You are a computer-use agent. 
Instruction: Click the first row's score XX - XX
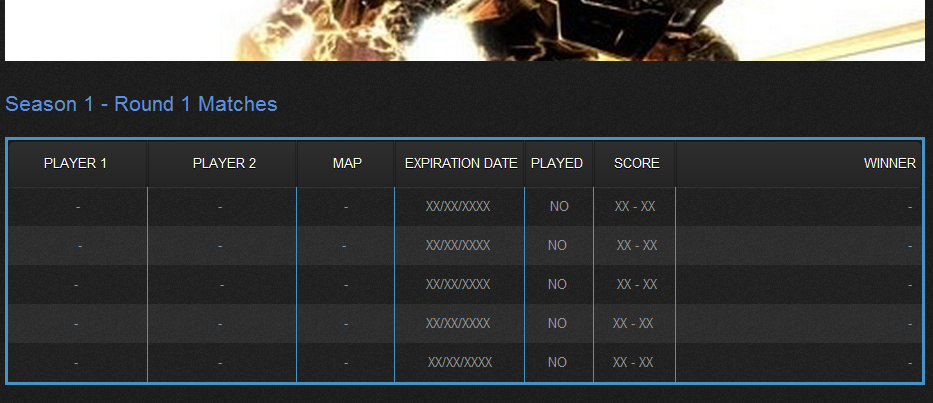635,207
